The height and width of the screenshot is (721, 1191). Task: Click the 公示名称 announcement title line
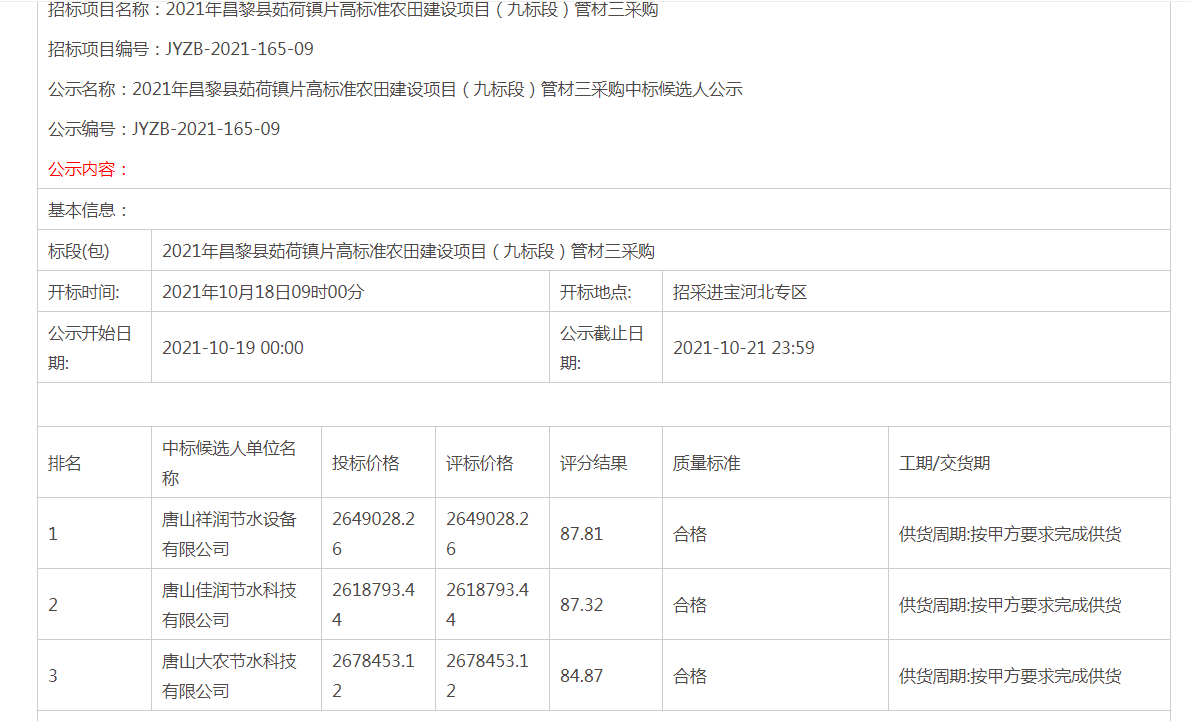coord(395,90)
